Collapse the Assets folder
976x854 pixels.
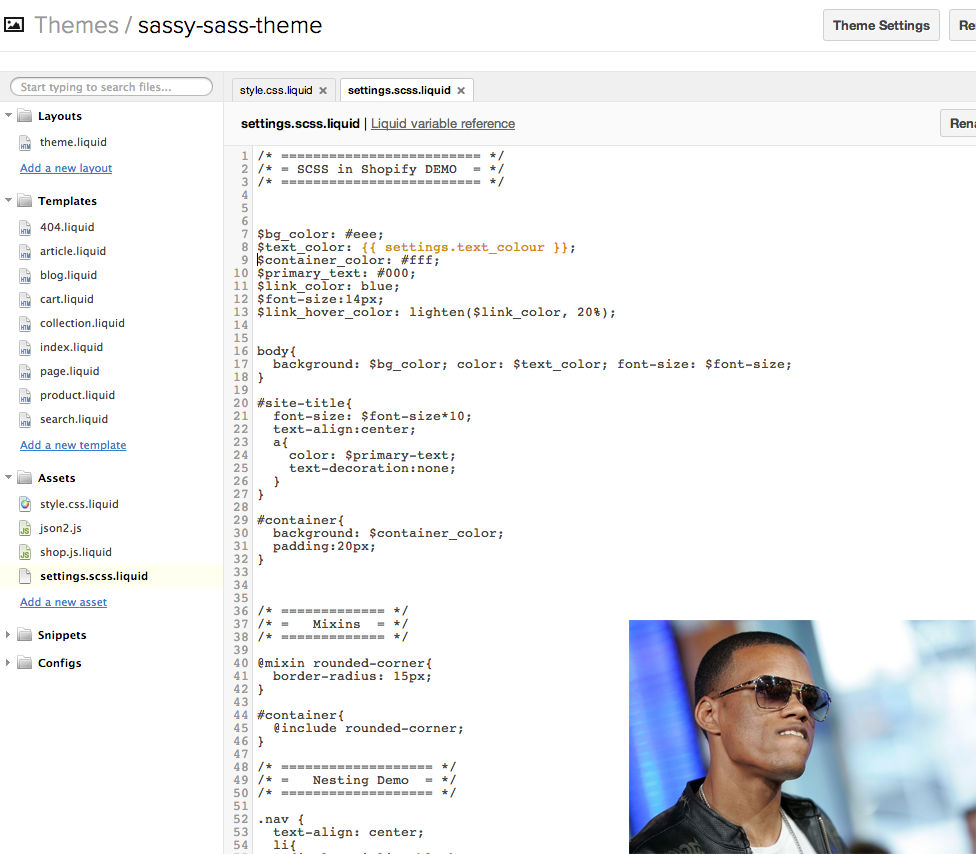[9, 478]
